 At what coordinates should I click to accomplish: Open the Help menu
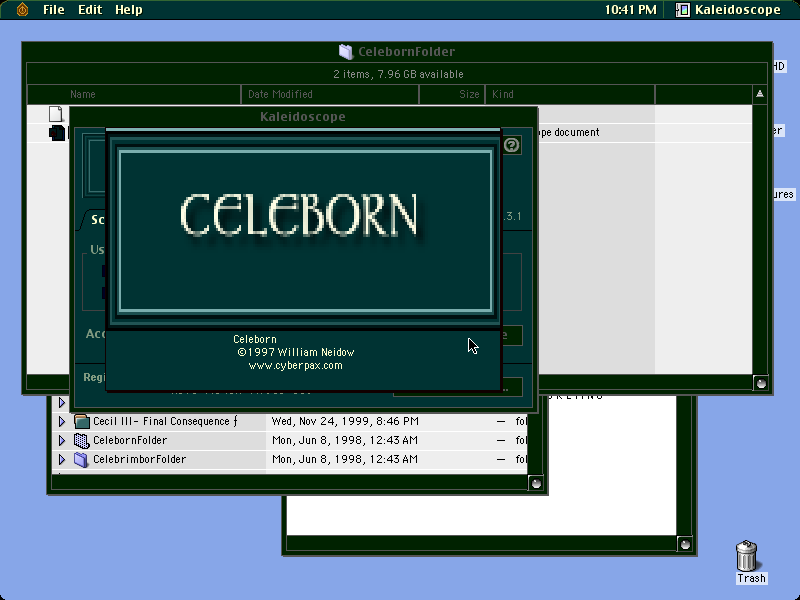129,10
